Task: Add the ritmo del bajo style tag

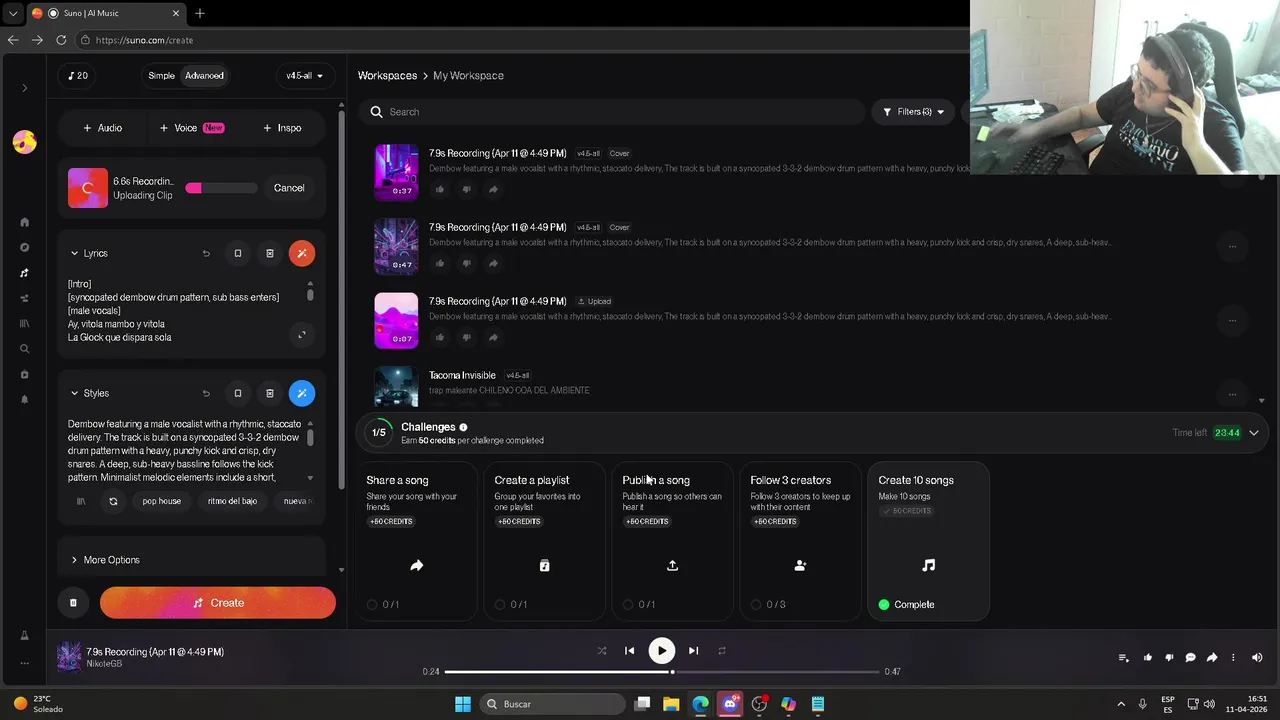Action: 232,501
